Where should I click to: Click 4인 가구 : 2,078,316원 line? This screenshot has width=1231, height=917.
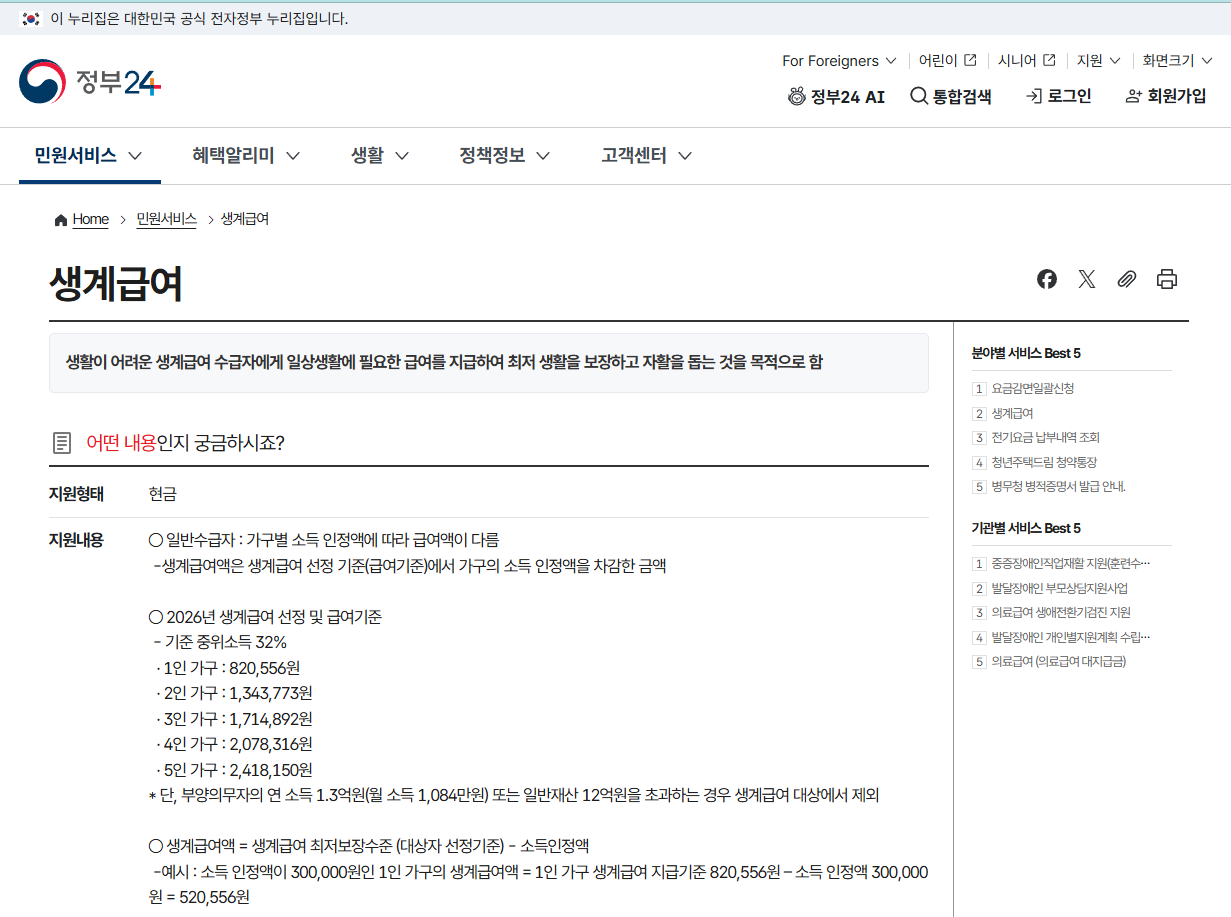tap(234, 744)
